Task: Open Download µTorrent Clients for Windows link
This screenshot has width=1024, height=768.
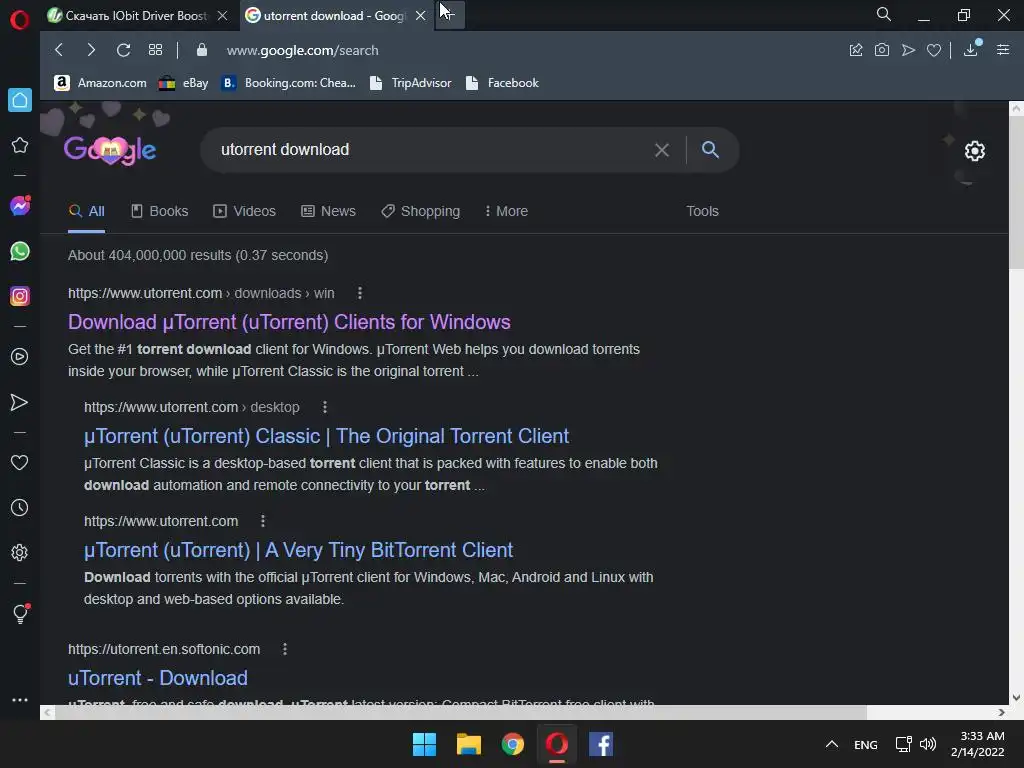Action: point(289,322)
